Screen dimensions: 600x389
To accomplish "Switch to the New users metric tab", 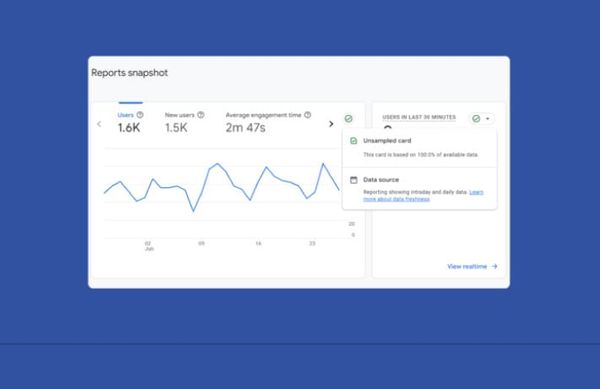I will 184,122.
